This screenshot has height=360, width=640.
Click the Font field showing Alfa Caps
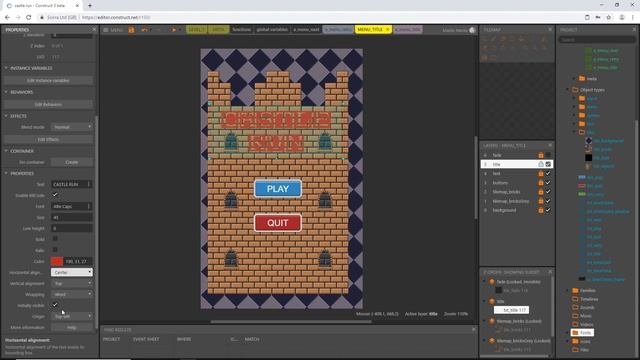tap(72, 207)
